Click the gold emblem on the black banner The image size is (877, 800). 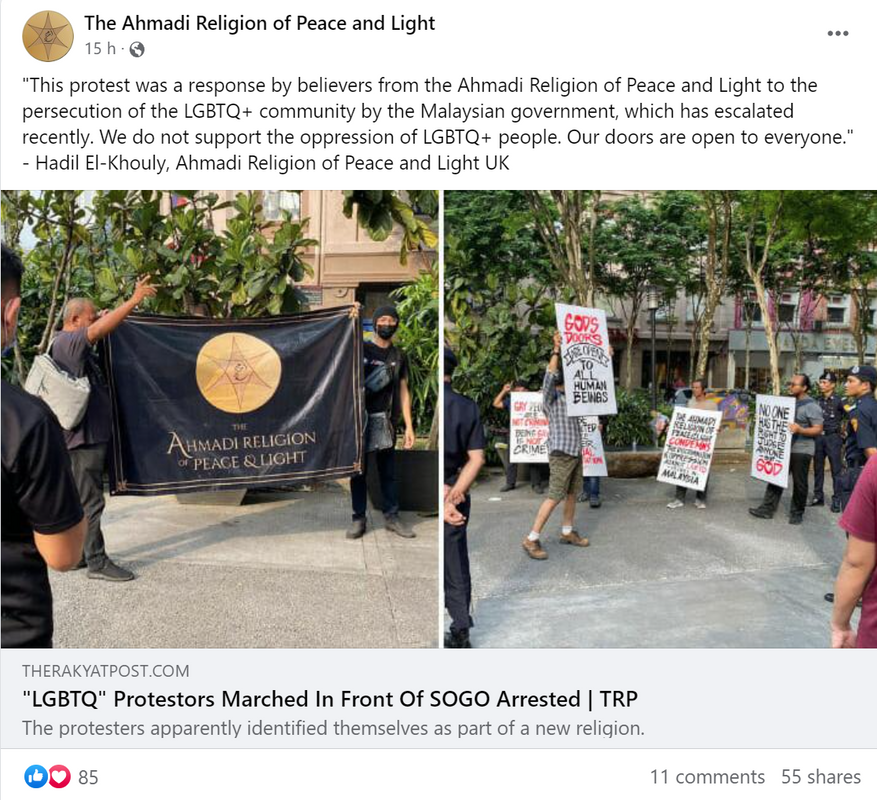(x=238, y=373)
